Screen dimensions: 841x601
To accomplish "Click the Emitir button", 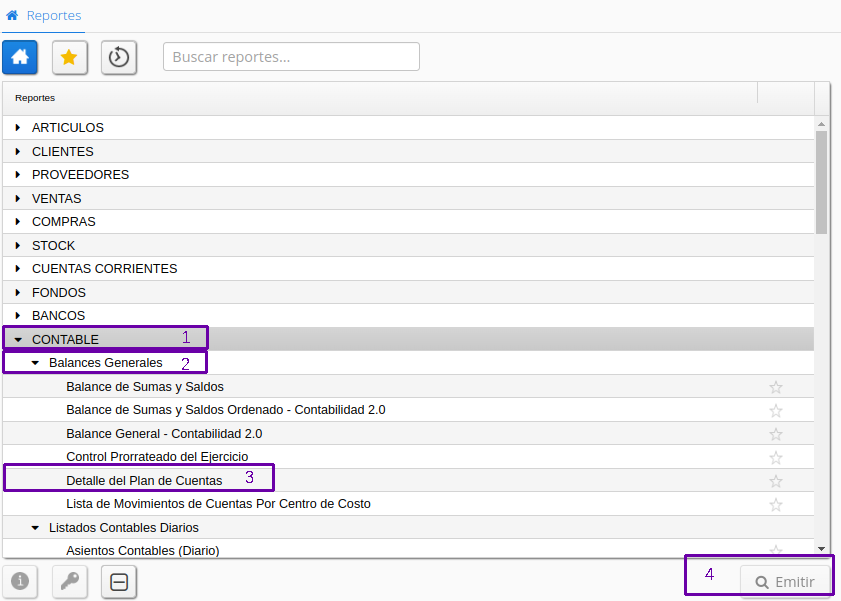I will pyautogui.click(x=785, y=582).
